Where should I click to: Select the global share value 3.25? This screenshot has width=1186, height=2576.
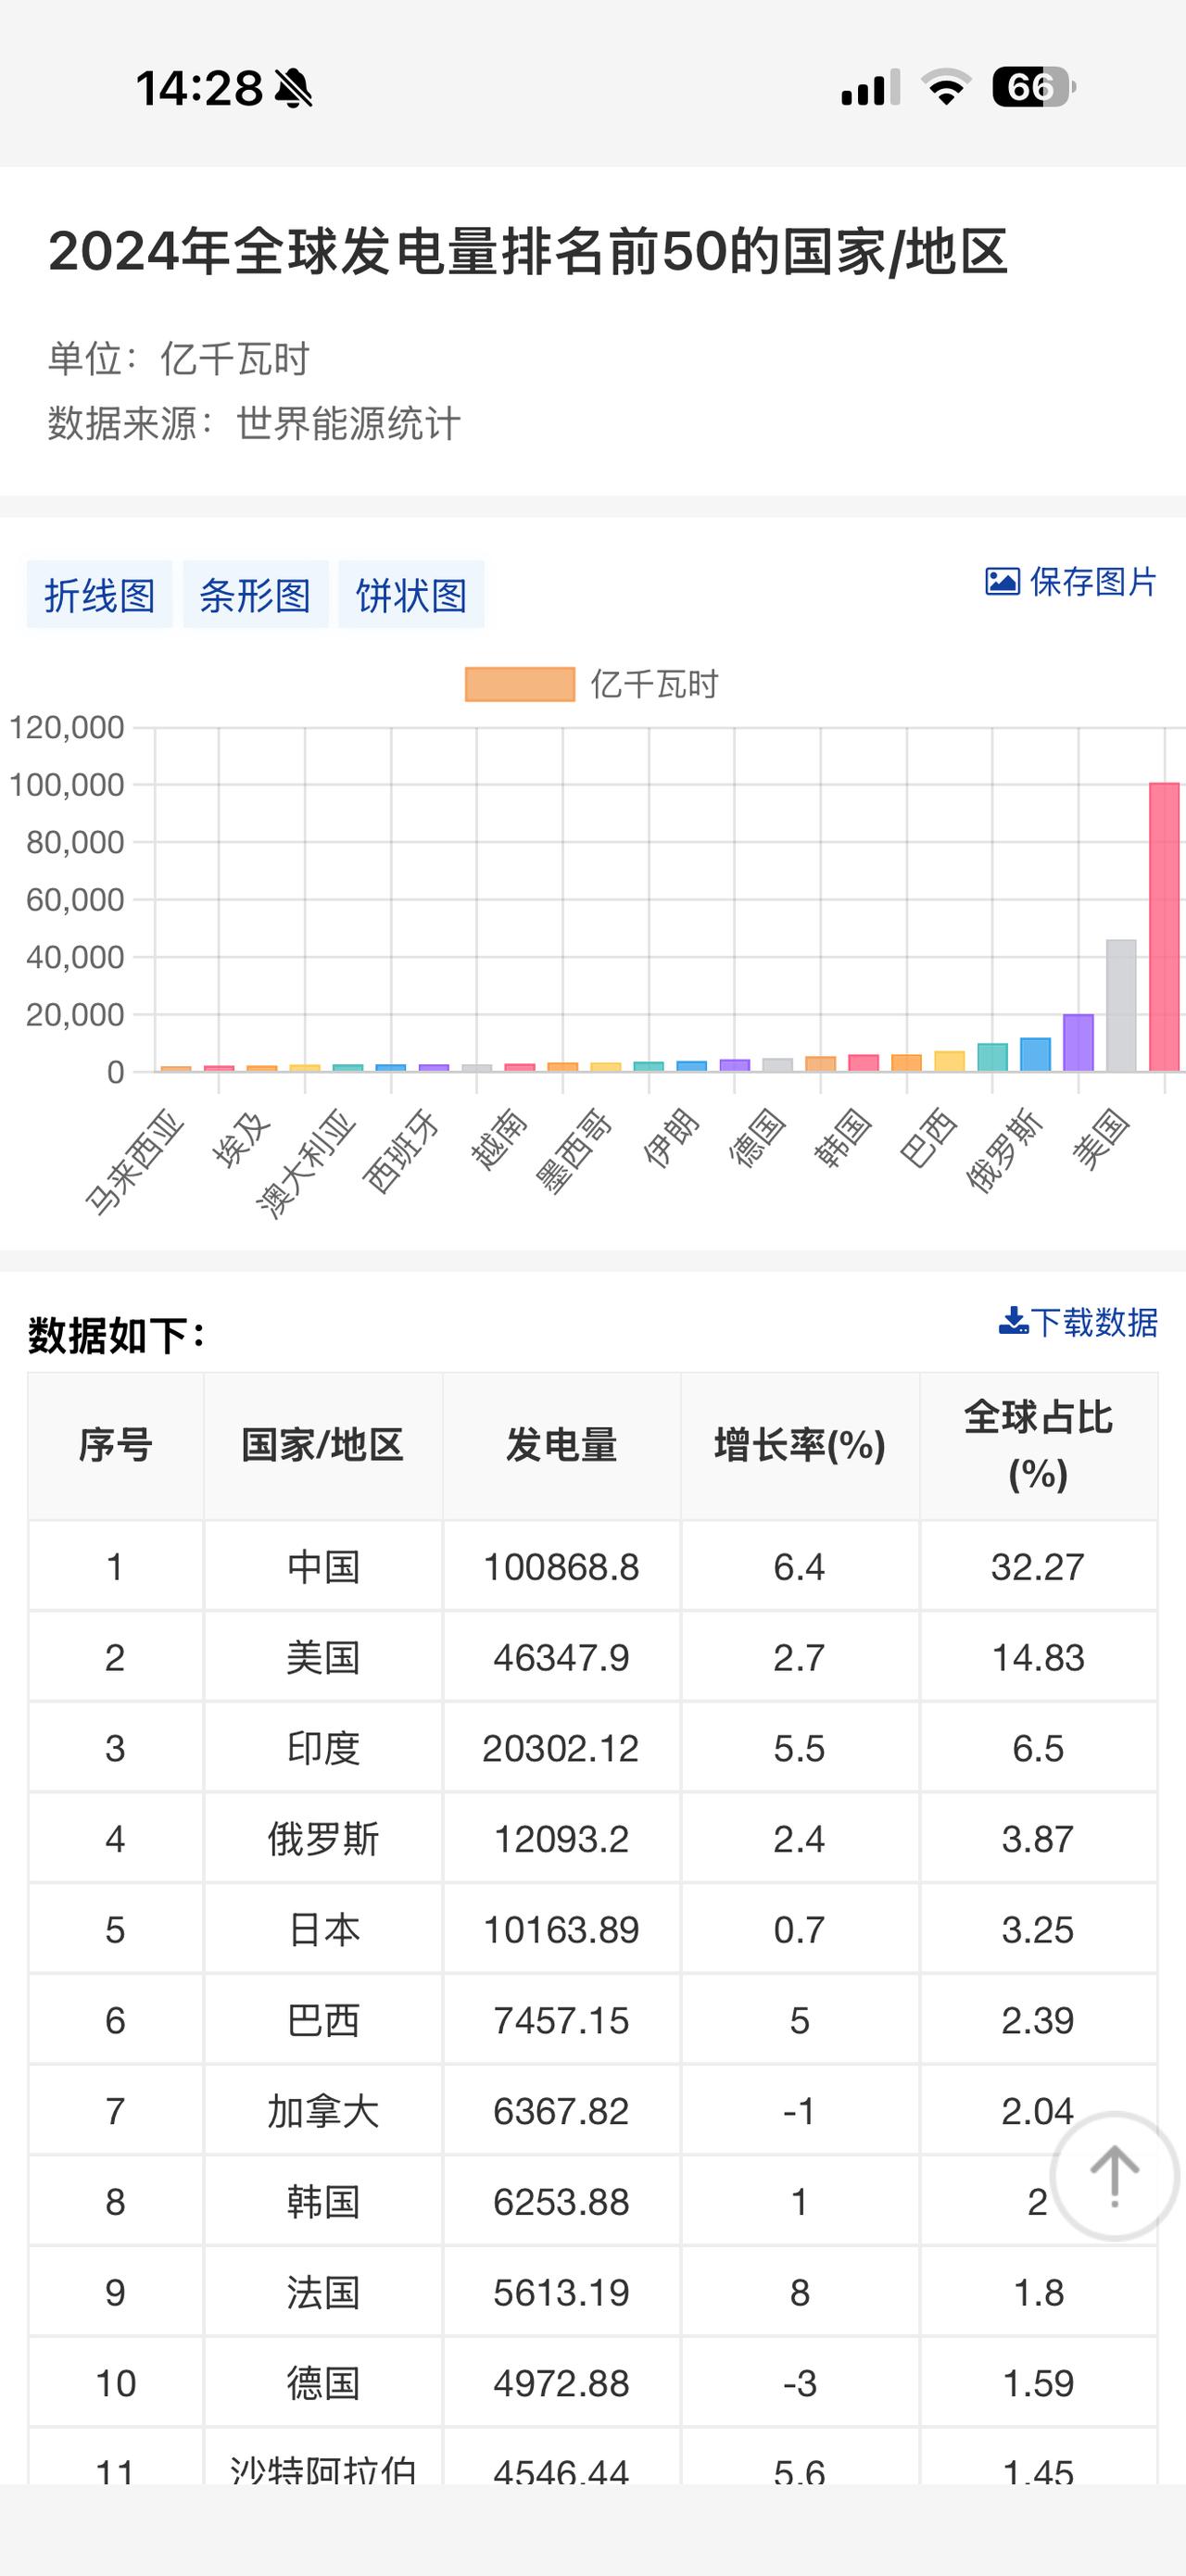point(1038,1930)
